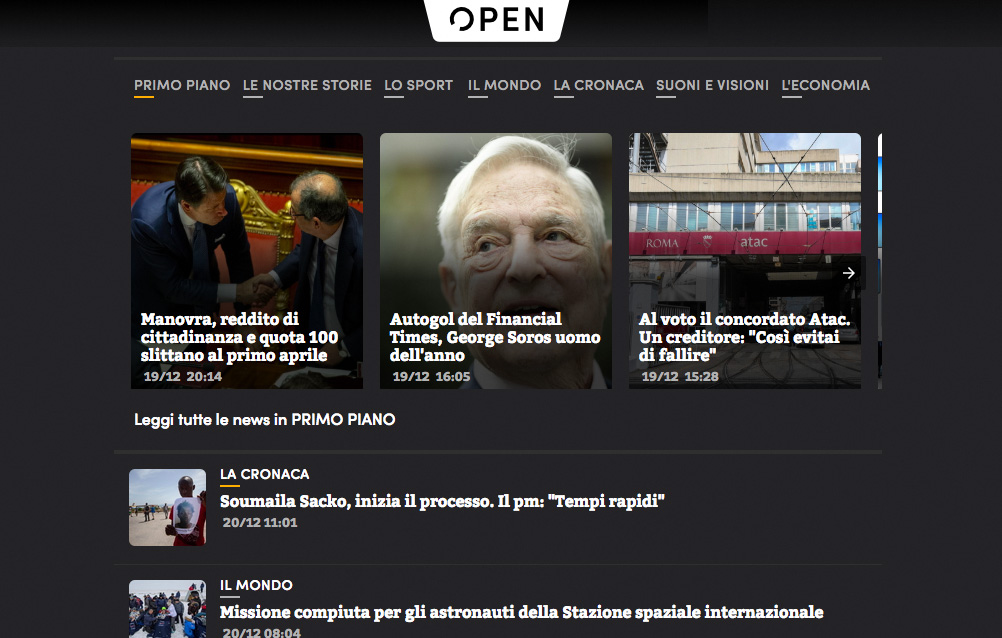Click the OPEN logo at top
Screen dimensions: 1002x638
tap(497, 19)
